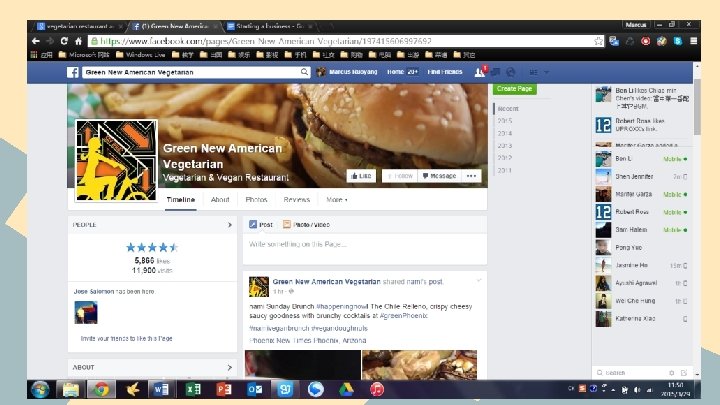The height and width of the screenshot is (405, 720).
Task: Jump to 2011 in the timeline navigator
Action: point(505,170)
